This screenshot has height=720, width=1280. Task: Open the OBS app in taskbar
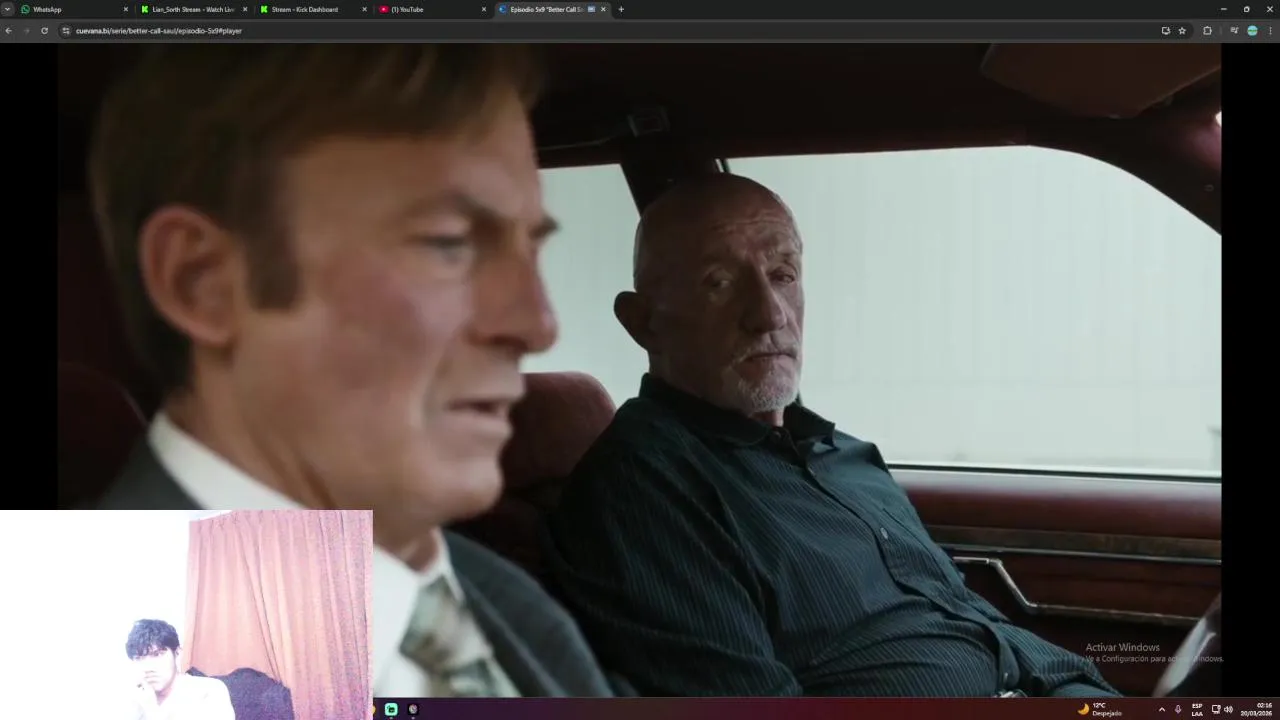coord(413,709)
